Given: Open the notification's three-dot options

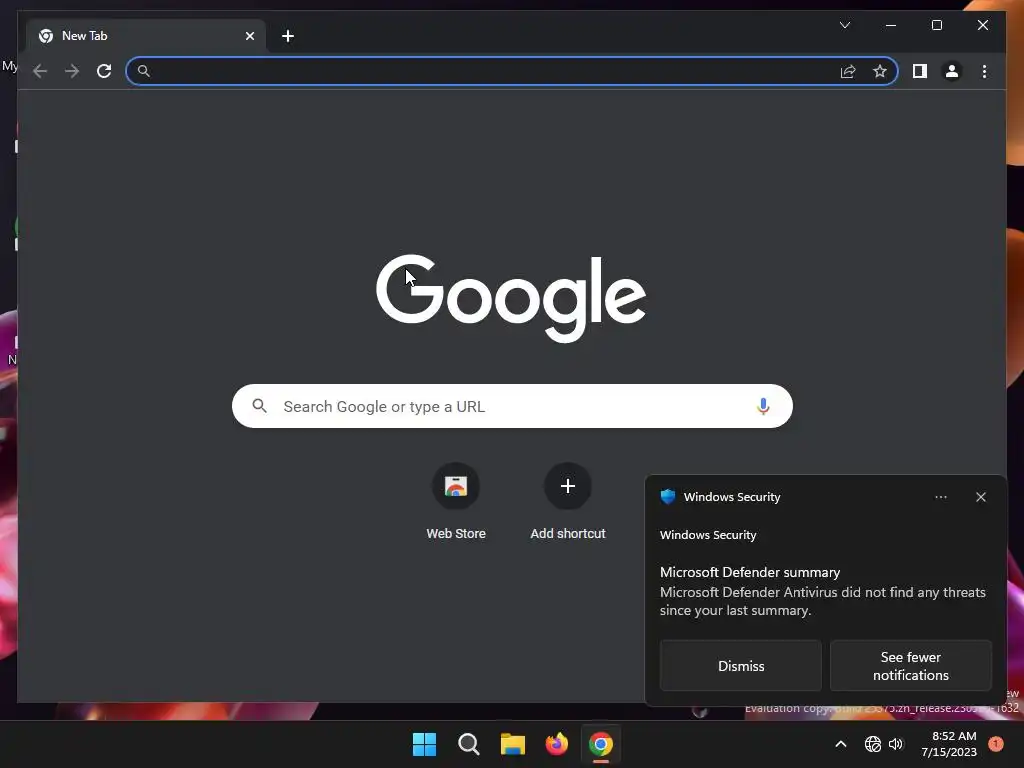Looking at the screenshot, I should [x=940, y=497].
